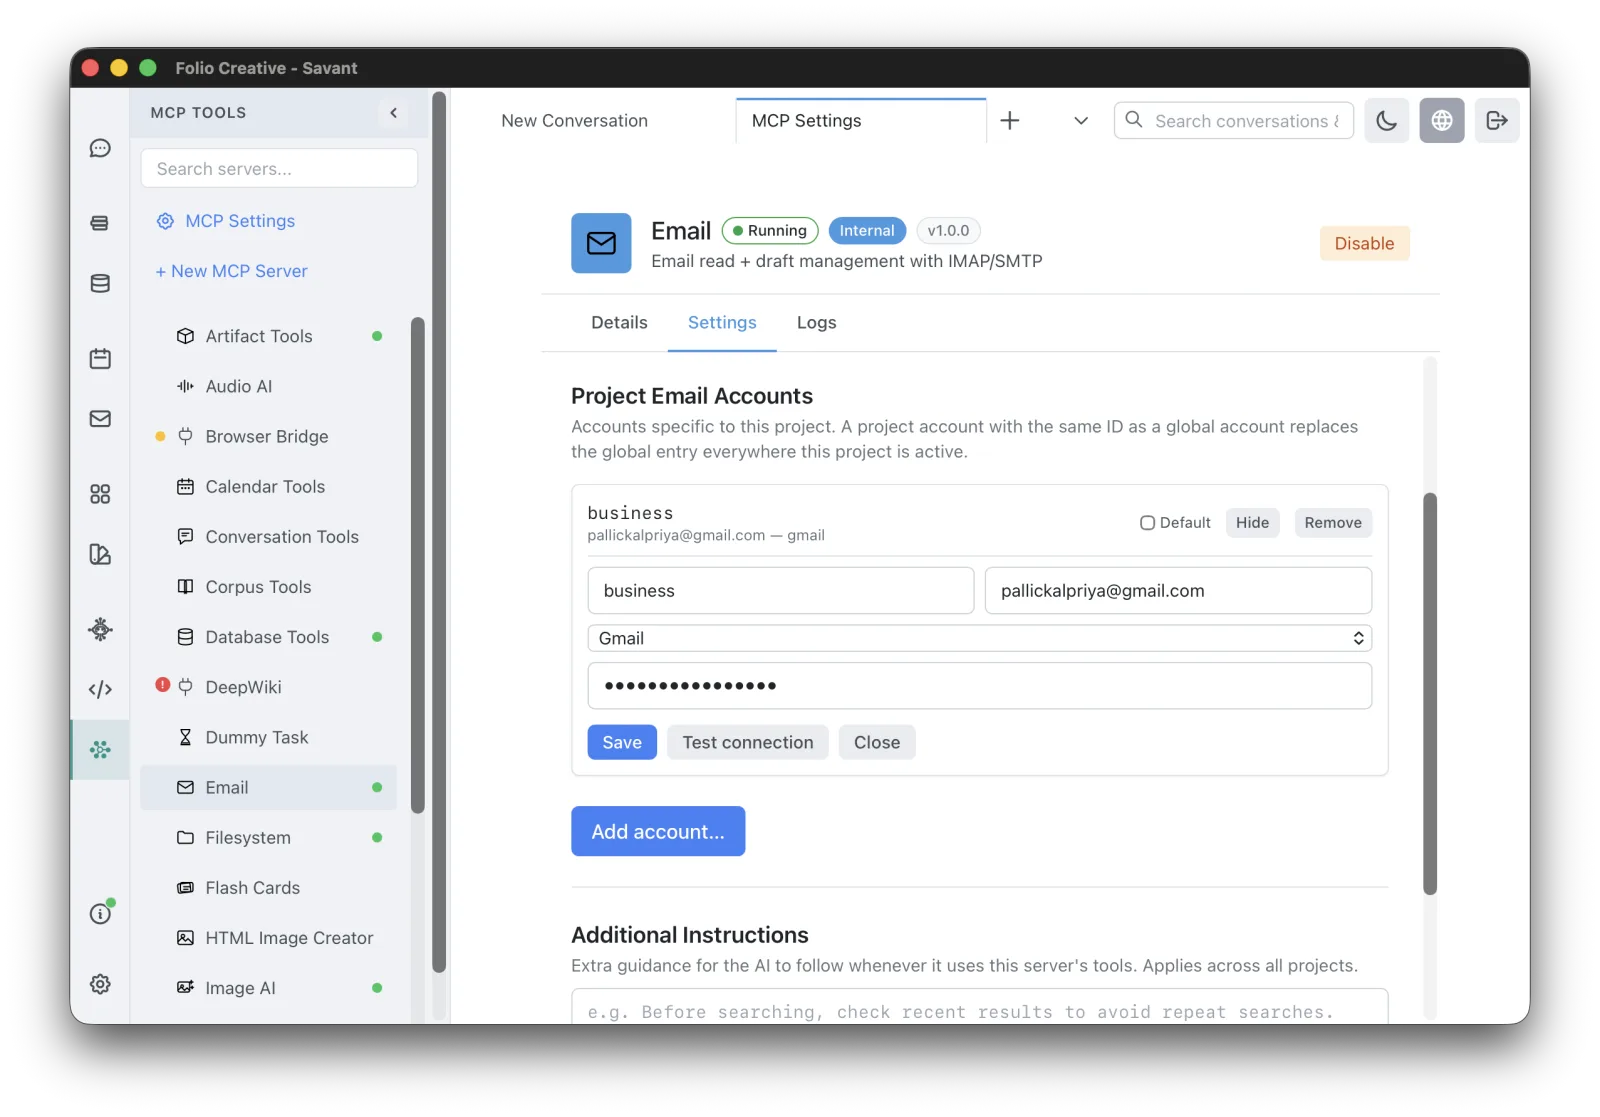Open the chat conversations sidebar icon
The width and height of the screenshot is (1600, 1117).
point(100,149)
